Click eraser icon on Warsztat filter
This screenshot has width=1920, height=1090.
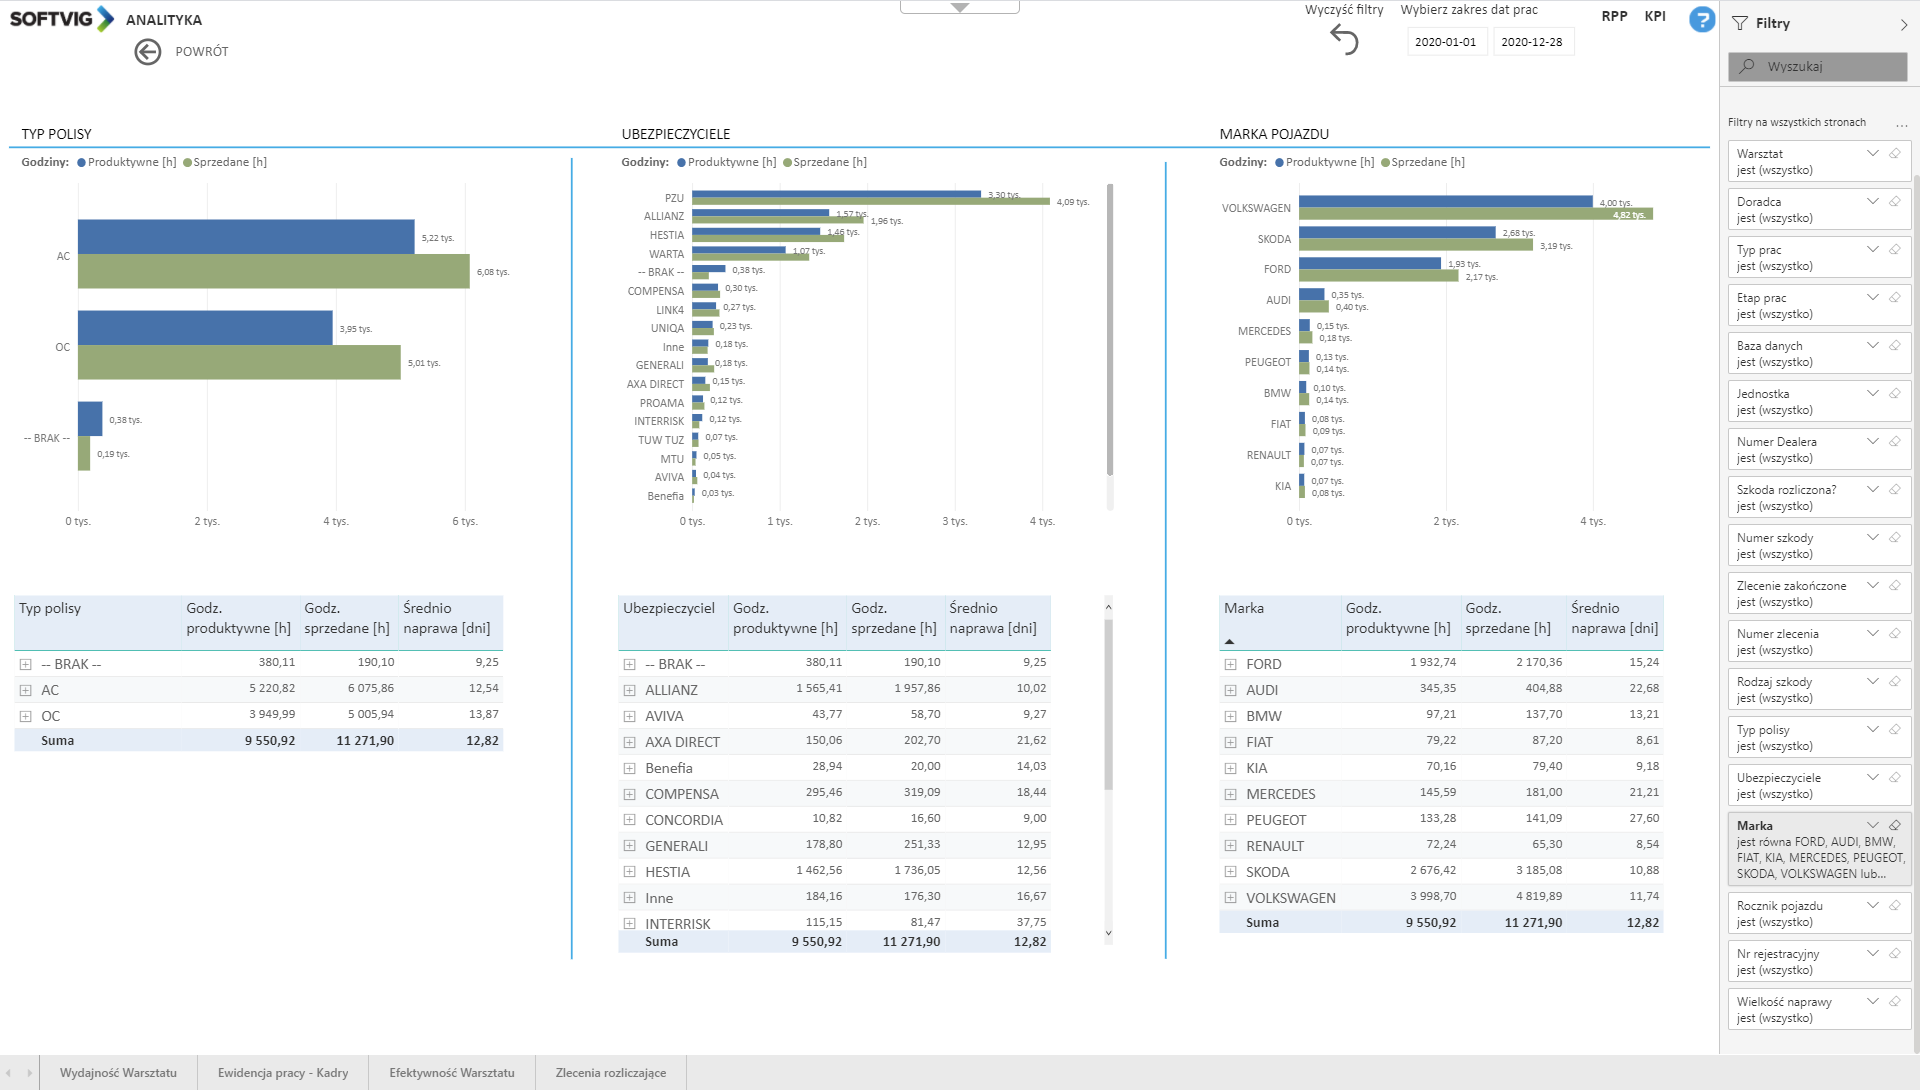pyautogui.click(x=1894, y=154)
